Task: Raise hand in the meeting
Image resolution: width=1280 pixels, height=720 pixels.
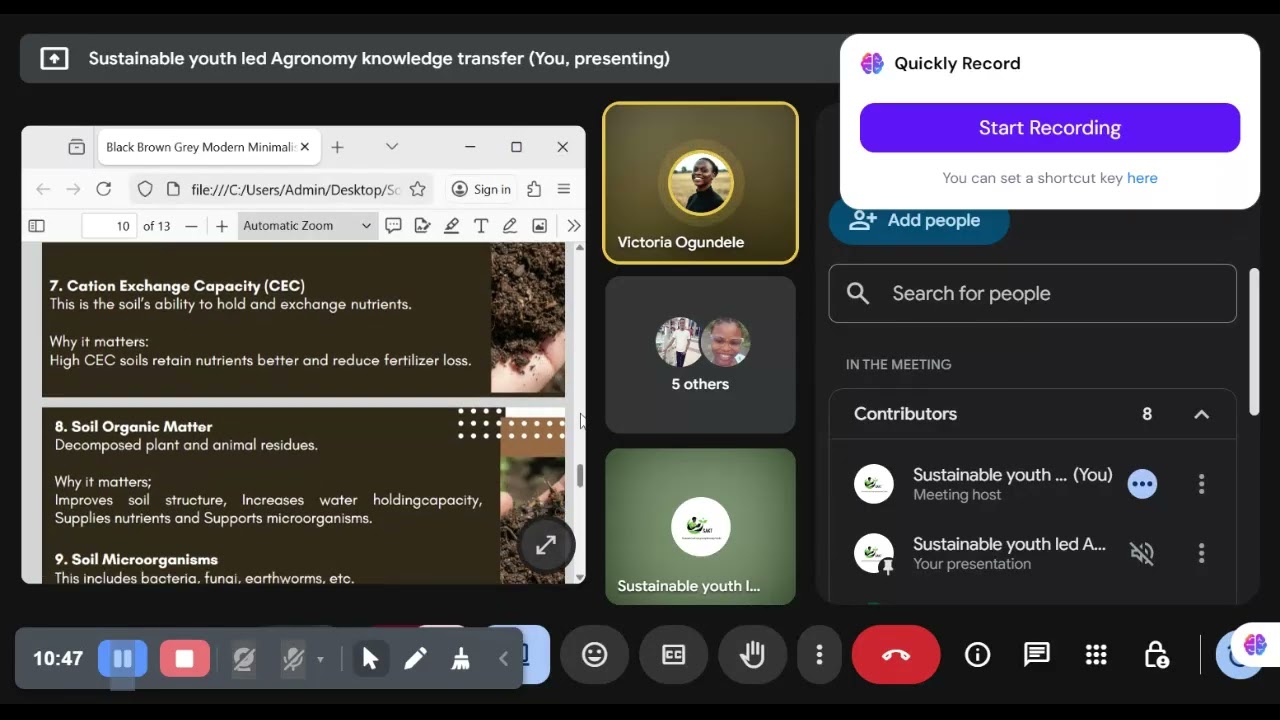Action: click(752, 655)
